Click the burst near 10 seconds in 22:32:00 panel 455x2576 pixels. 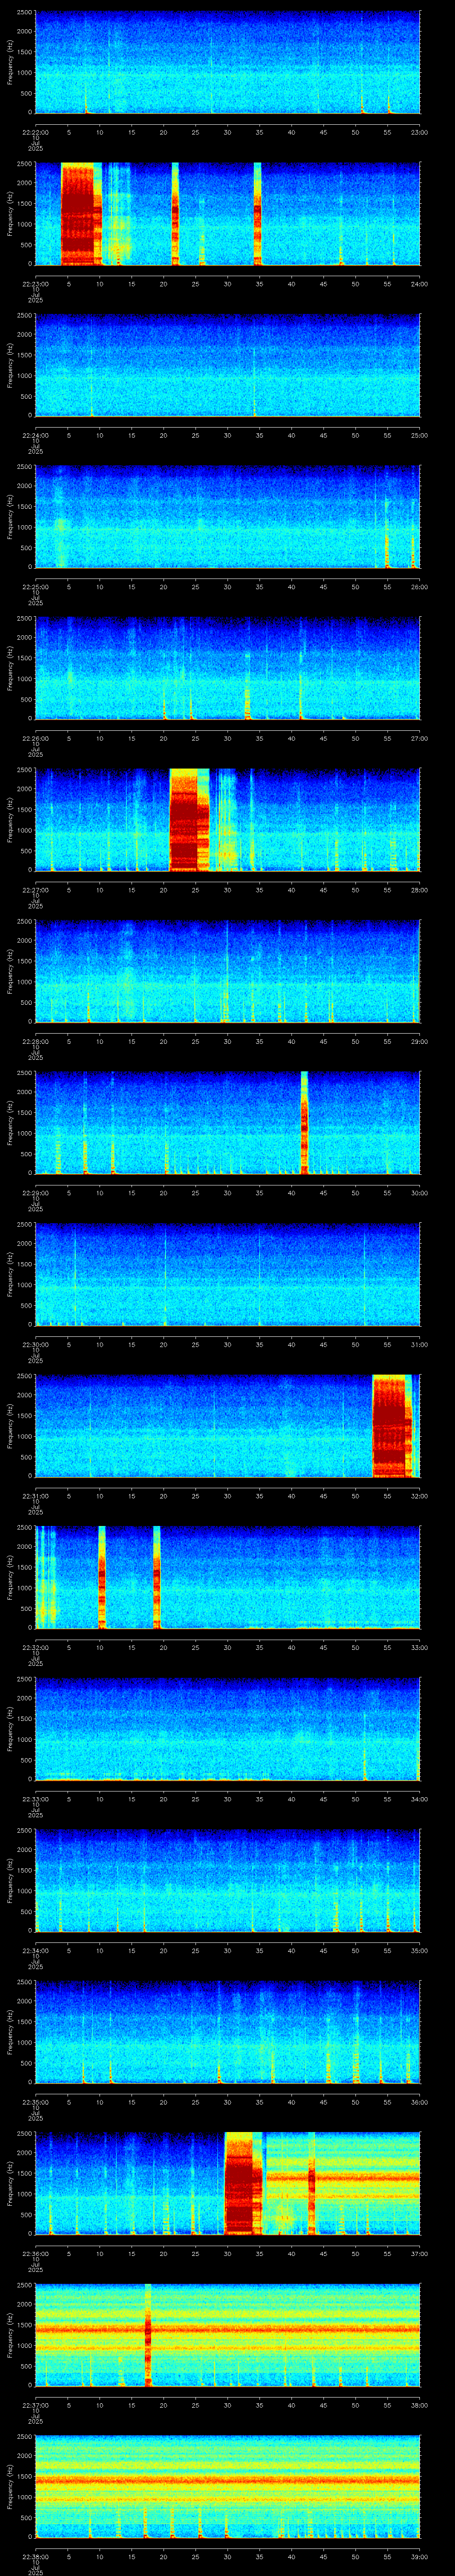102,1578
